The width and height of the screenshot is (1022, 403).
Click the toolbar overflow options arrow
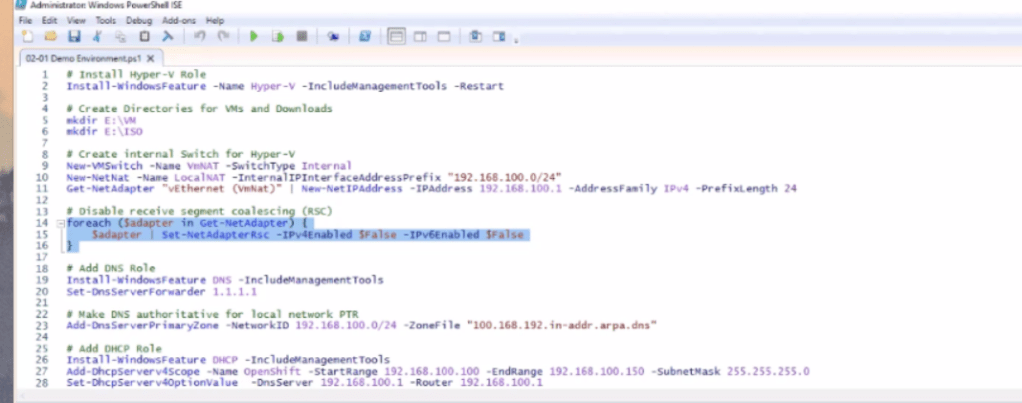click(x=516, y=41)
